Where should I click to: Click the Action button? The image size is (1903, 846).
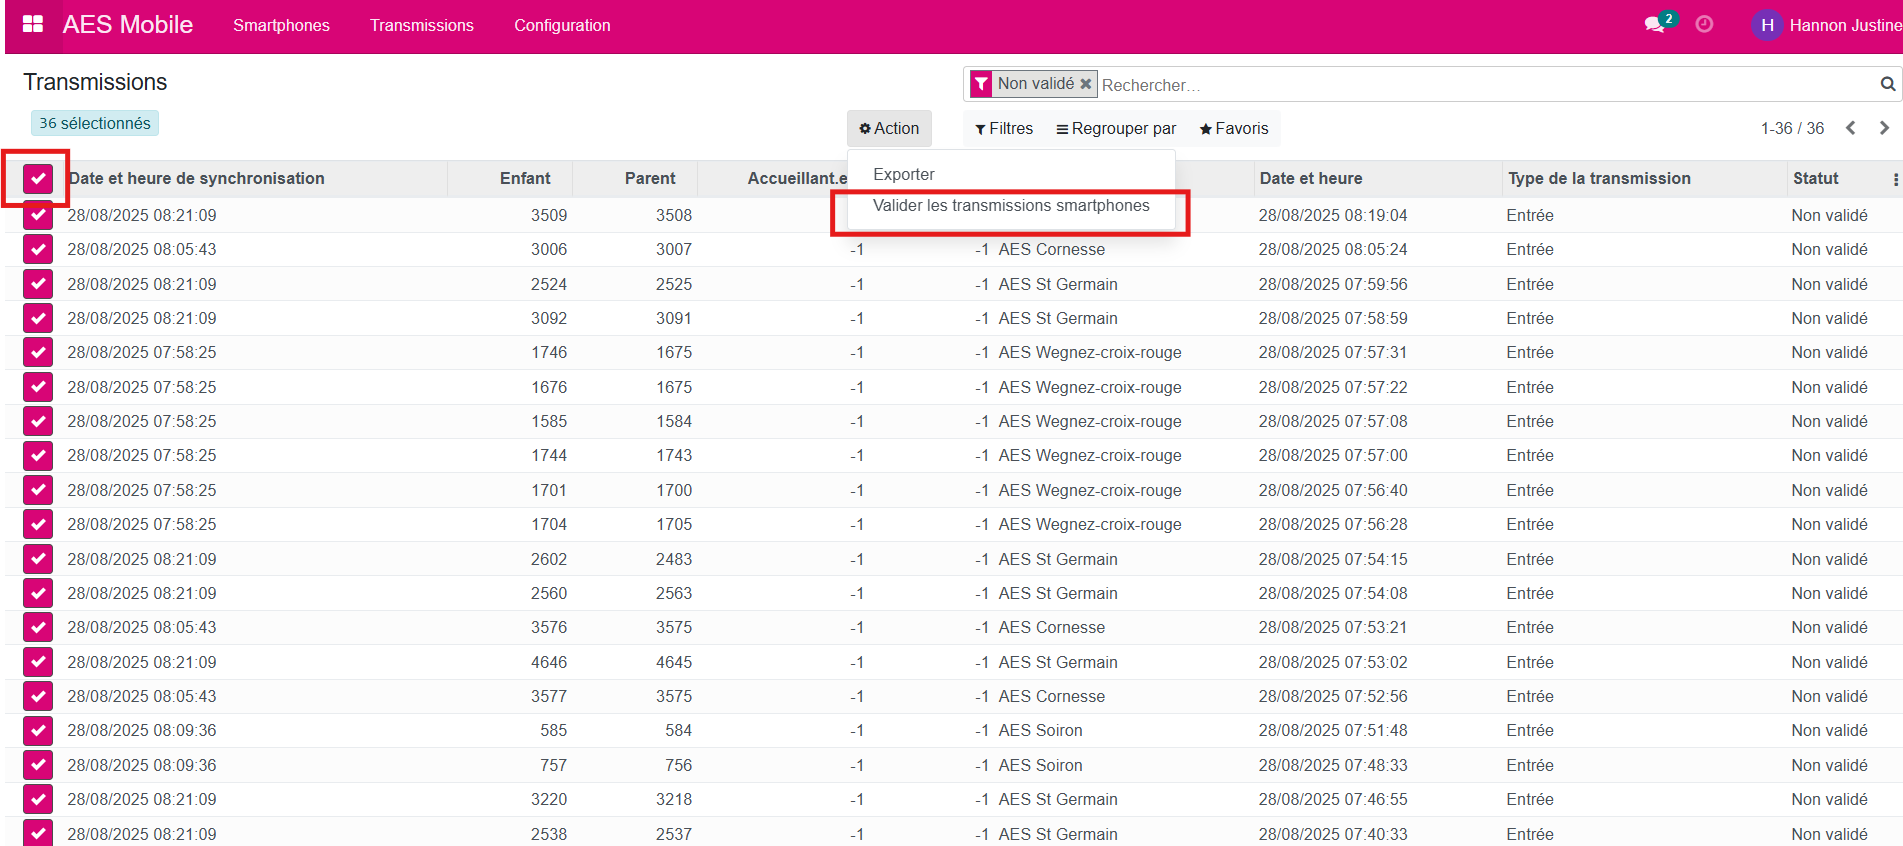pyautogui.click(x=889, y=129)
